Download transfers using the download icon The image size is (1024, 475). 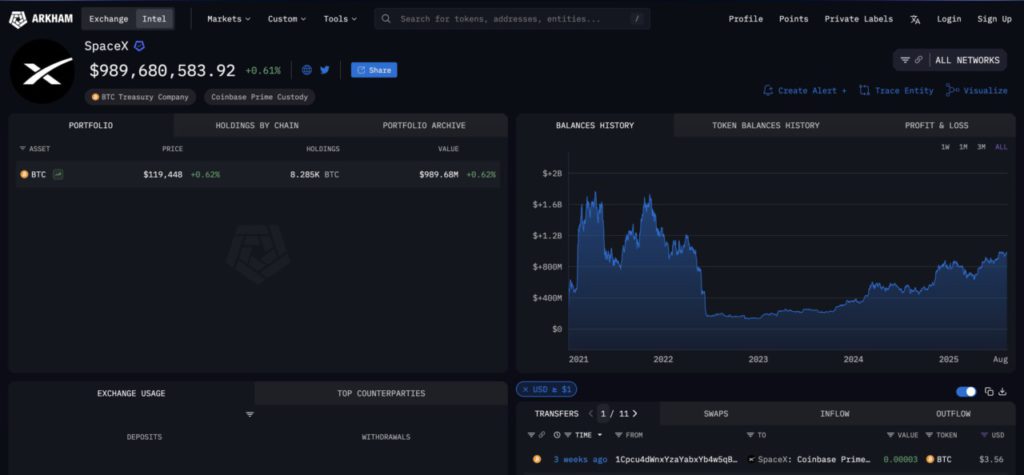click(x=1003, y=392)
